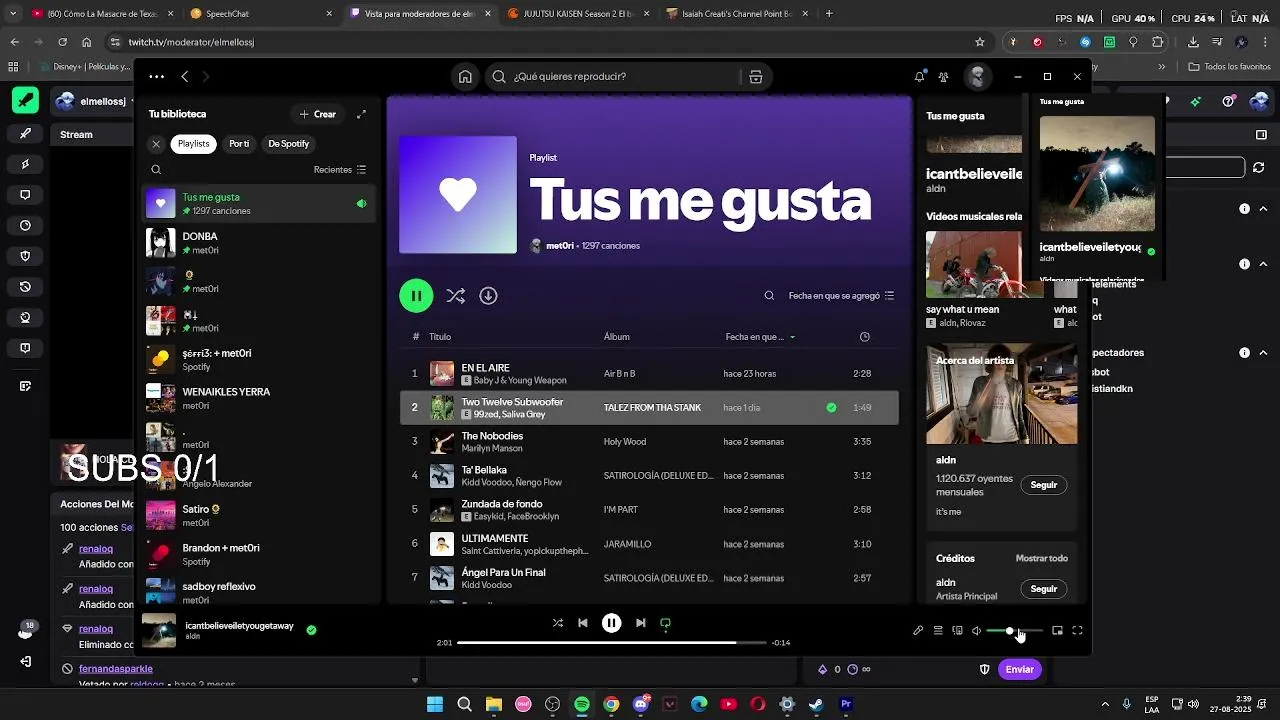This screenshot has height=720, width=1280.
Task: Search within the playlist using magnifier icon
Action: click(769, 296)
